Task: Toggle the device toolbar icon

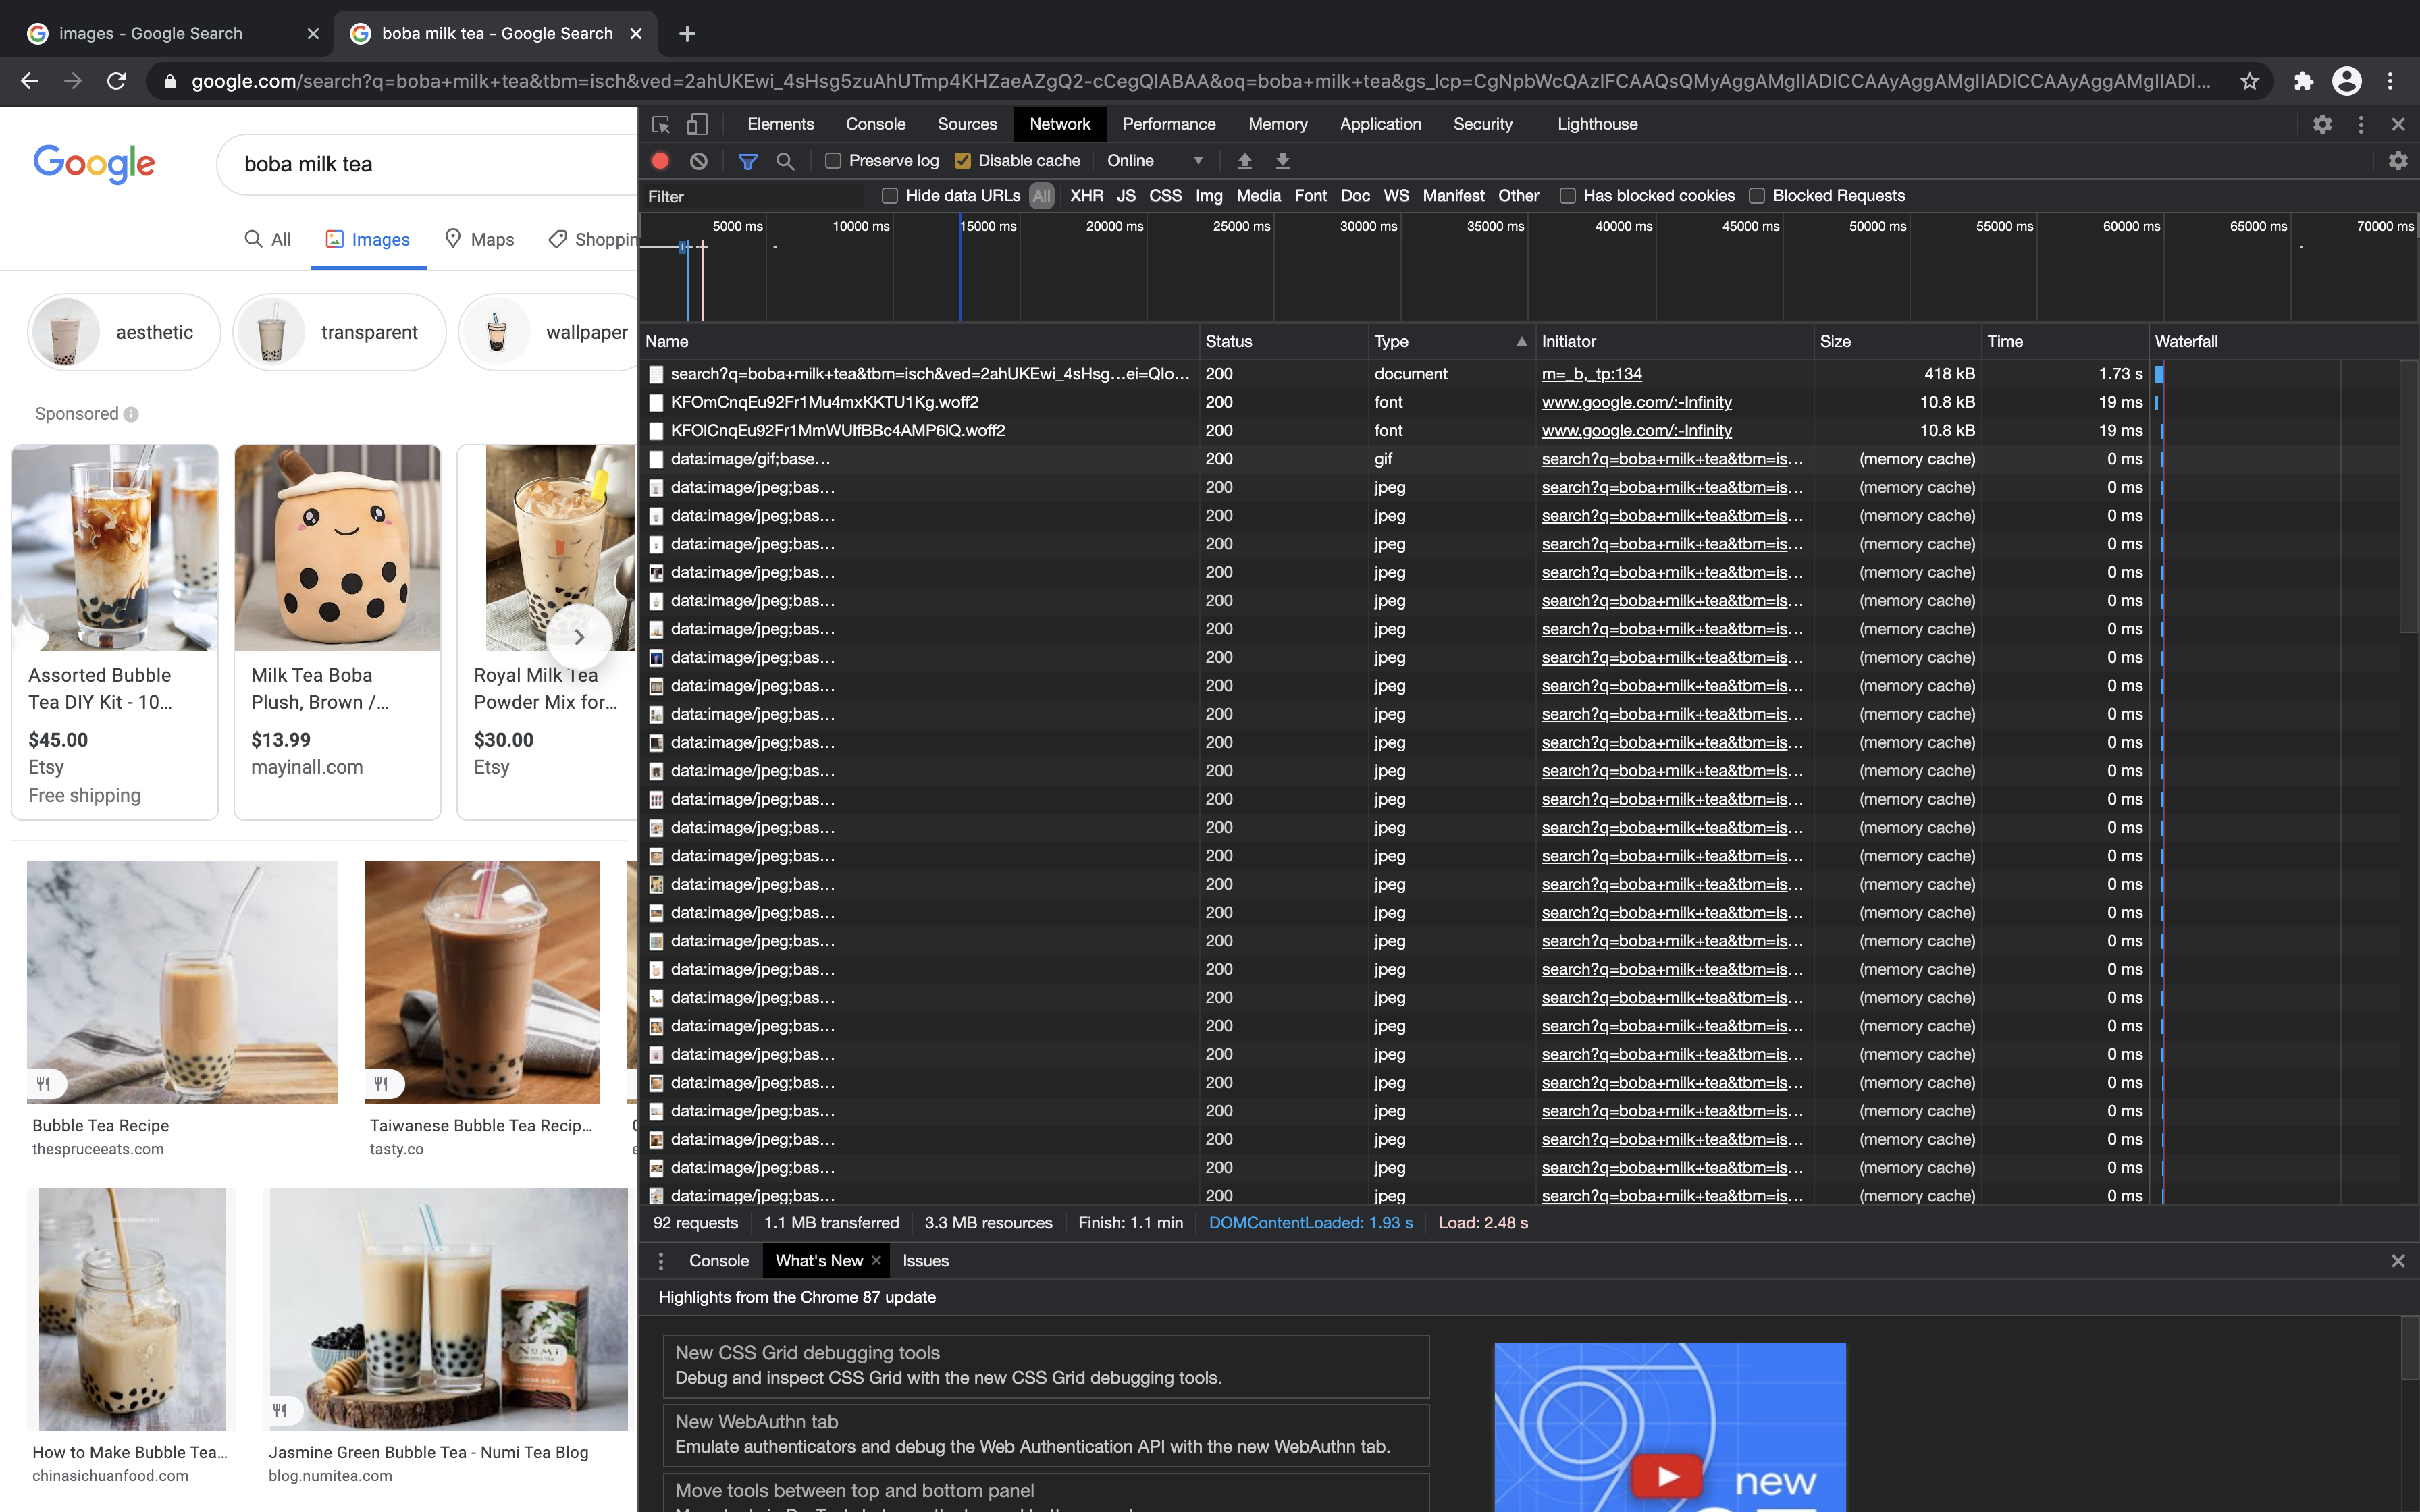Action: tap(697, 124)
